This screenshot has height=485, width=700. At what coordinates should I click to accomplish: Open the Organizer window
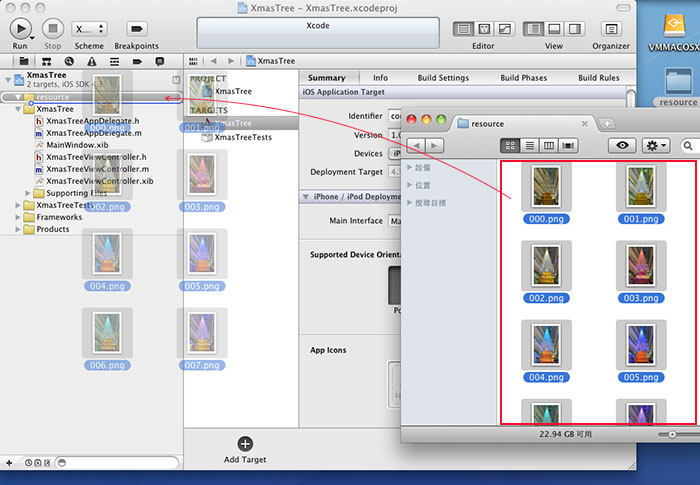pos(611,29)
